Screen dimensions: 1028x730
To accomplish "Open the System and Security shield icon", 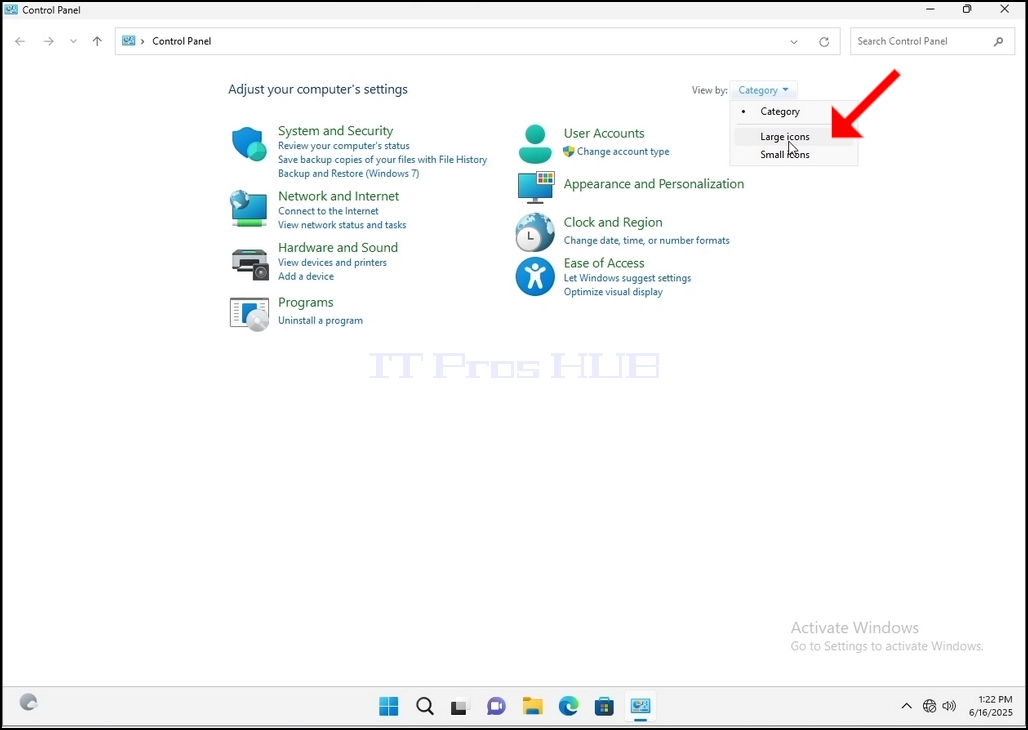I will pos(249,144).
